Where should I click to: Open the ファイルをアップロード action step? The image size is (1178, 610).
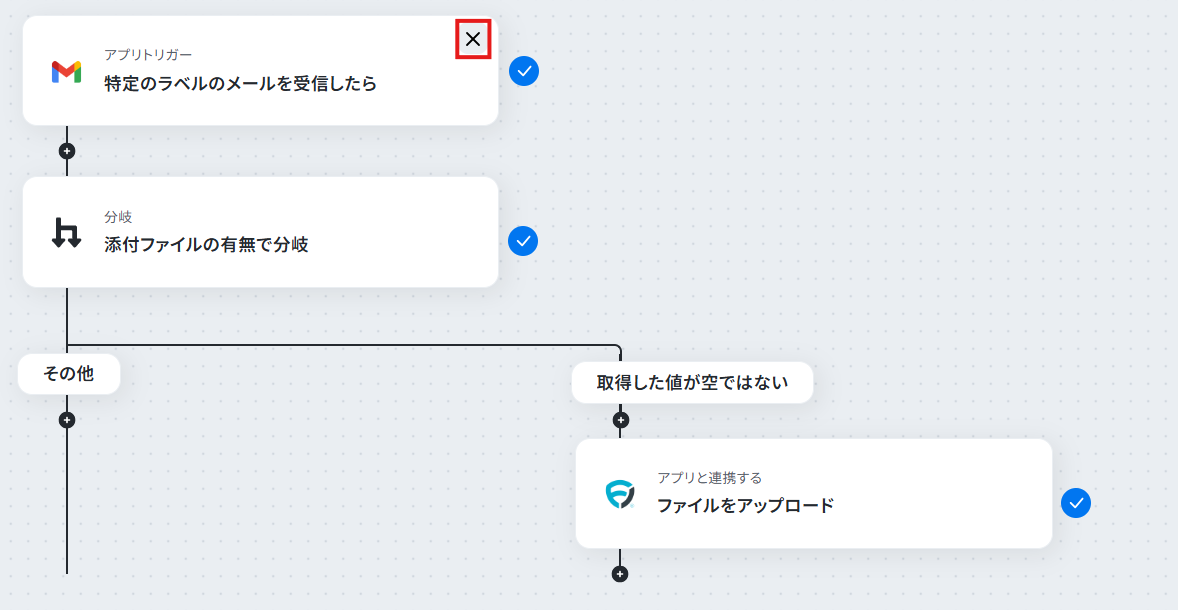814,494
